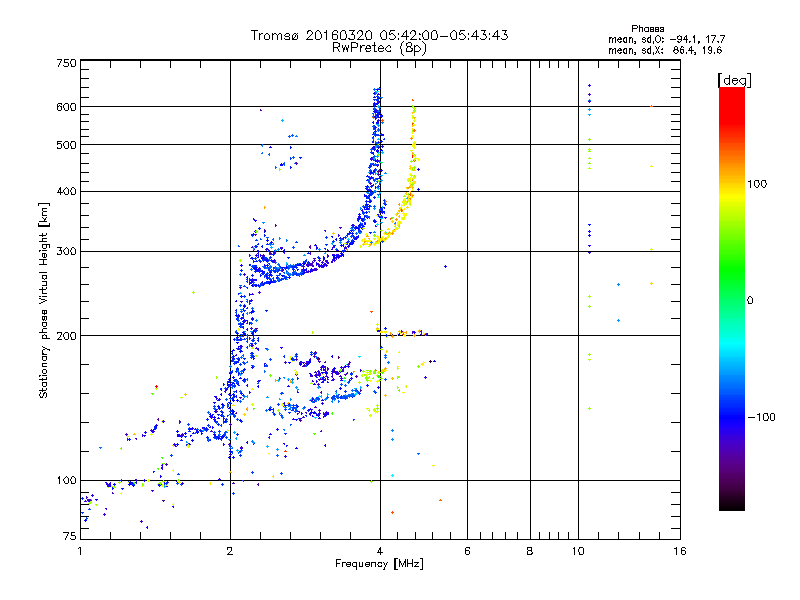Viewport: 800px width, 600px height.
Task: Click the x-axis tick label "16"
Action: (680, 551)
